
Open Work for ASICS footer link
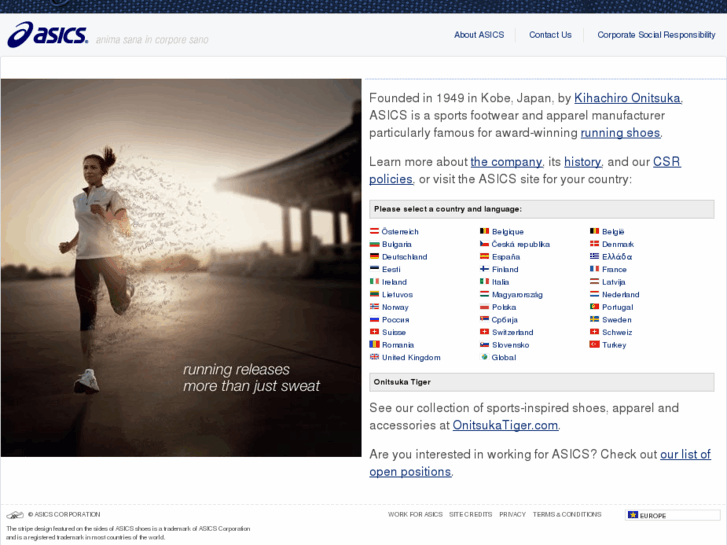[415, 514]
